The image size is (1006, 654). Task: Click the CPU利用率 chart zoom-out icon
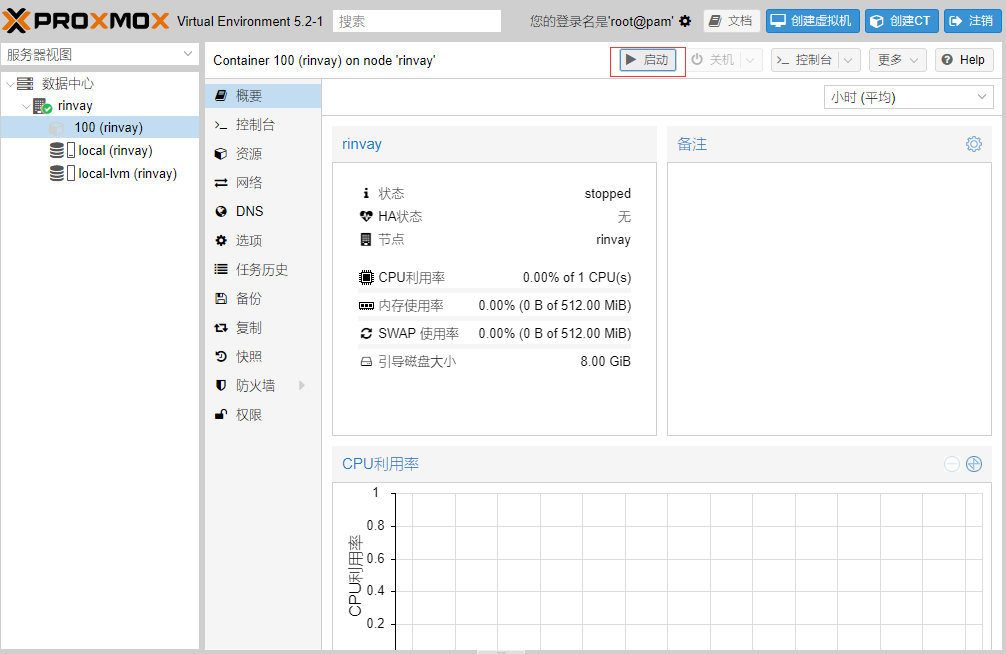[x=951, y=464]
